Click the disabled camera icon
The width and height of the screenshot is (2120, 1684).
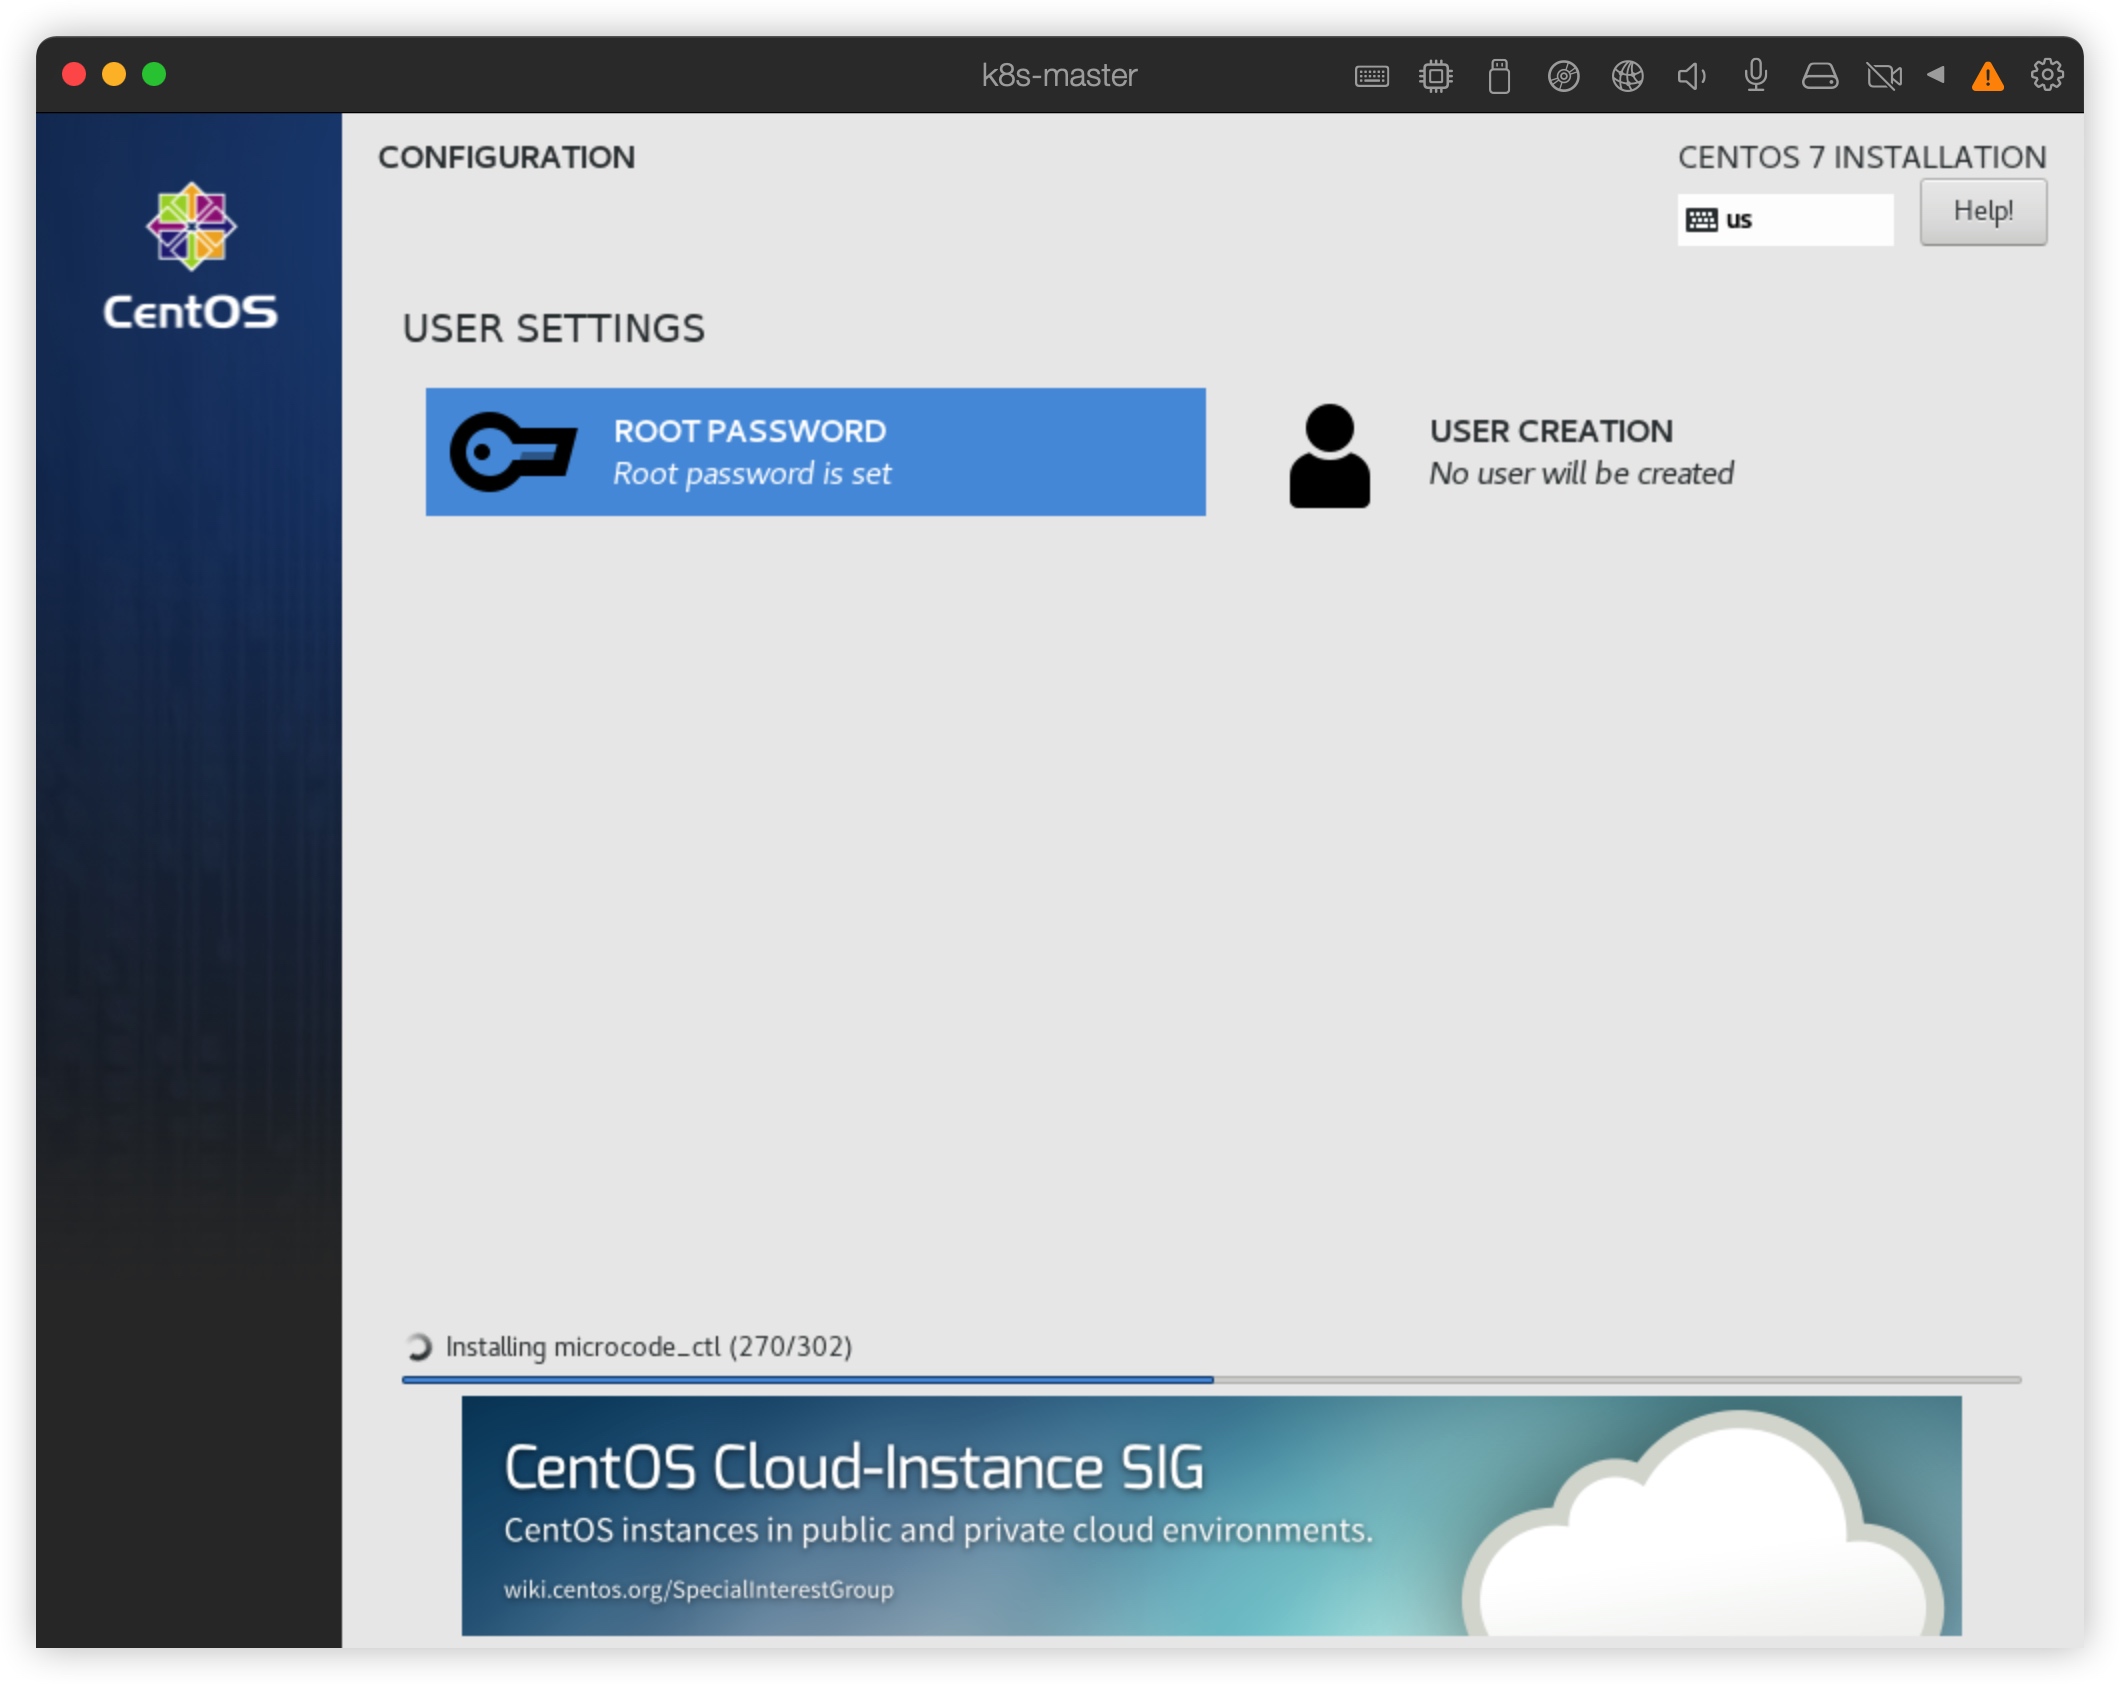tap(1884, 76)
